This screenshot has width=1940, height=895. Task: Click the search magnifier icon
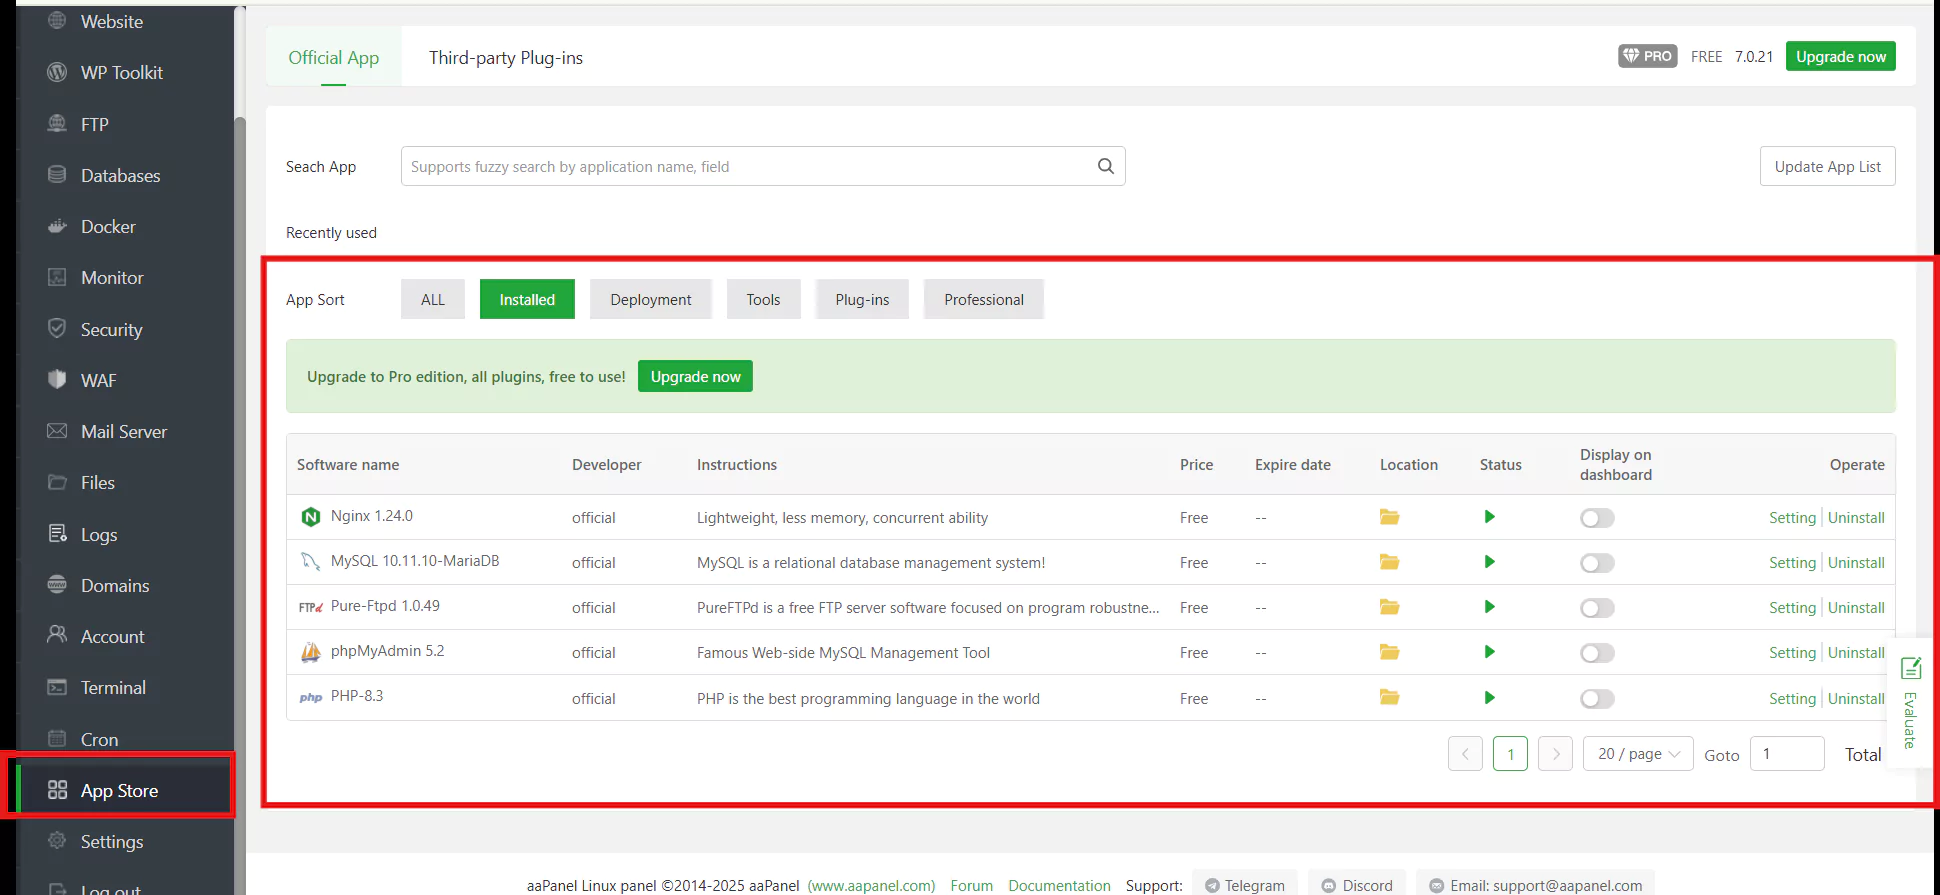(1105, 166)
